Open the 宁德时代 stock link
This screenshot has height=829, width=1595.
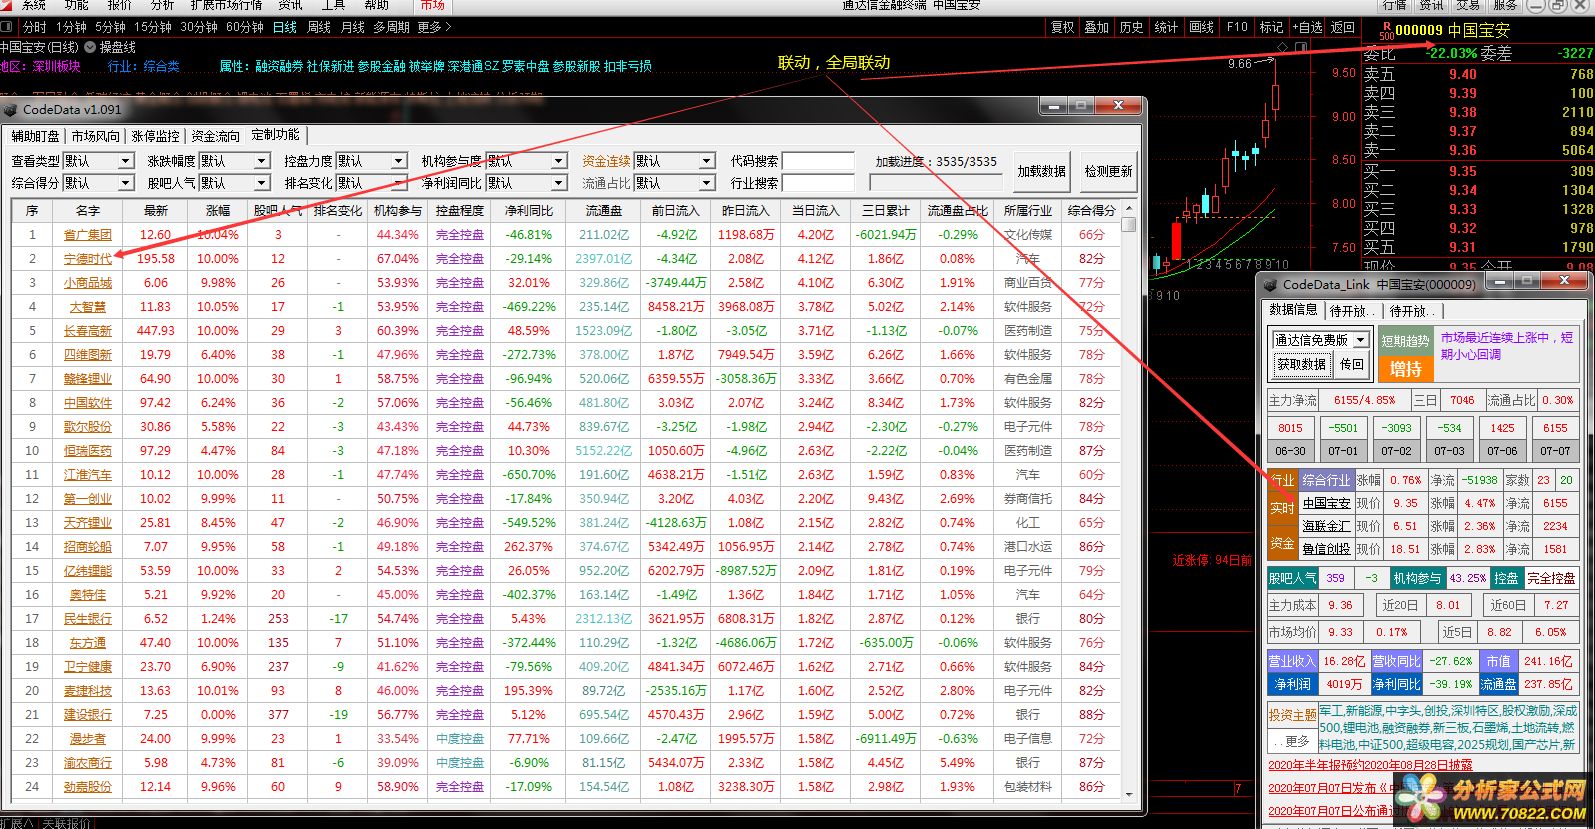pos(88,259)
